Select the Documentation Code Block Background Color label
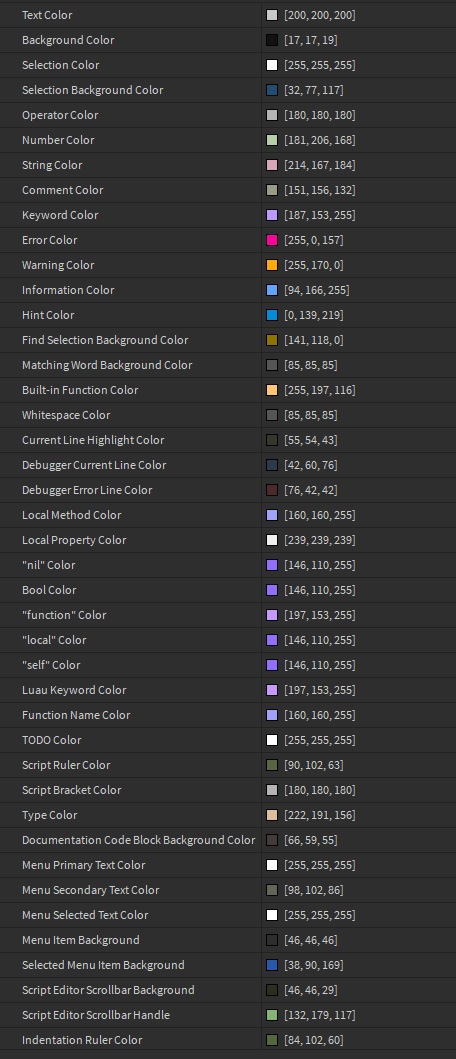The height and width of the screenshot is (1059, 456). point(138,840)
